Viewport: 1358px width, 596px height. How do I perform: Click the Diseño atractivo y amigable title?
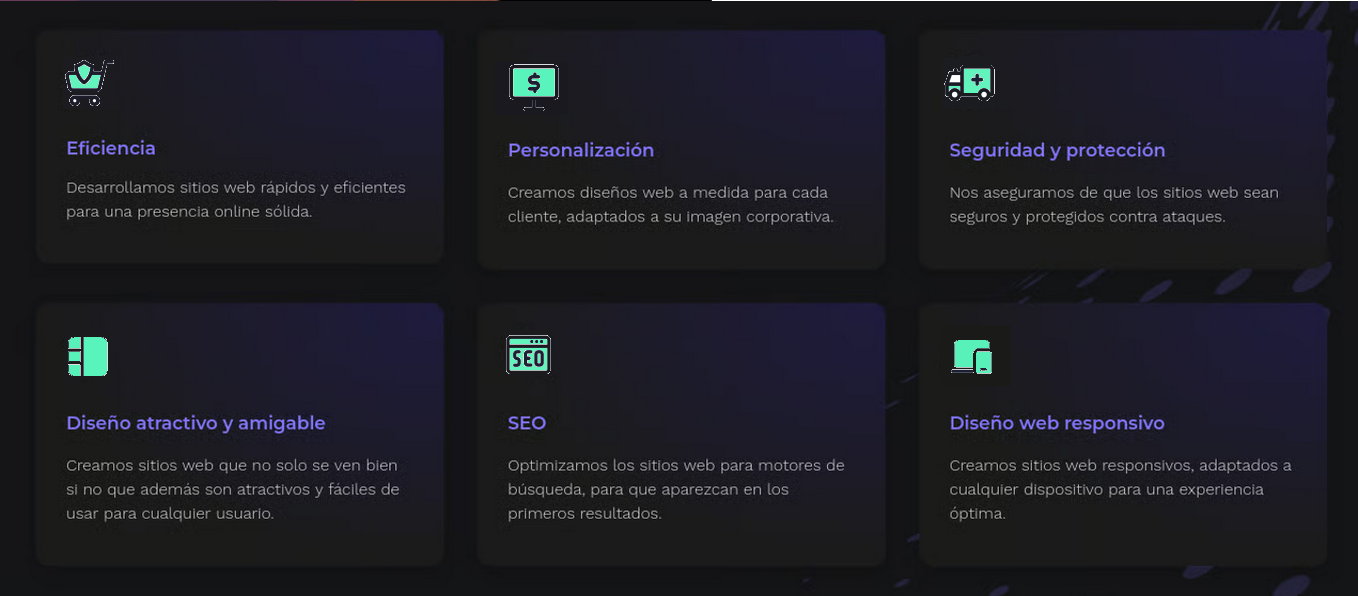click(x=196, y=423)
